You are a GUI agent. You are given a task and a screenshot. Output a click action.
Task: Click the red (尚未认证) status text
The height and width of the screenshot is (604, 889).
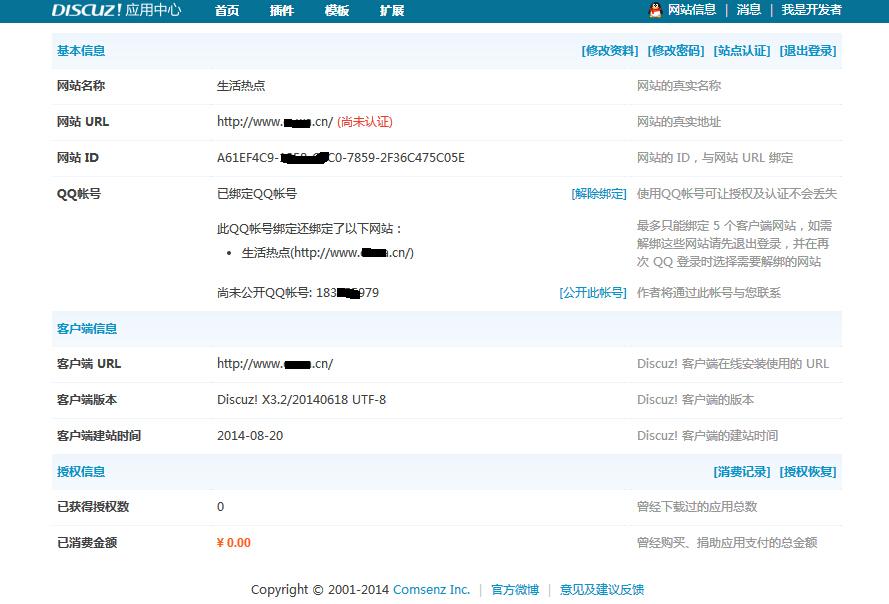pyautogui.click(x=365, y=122)
